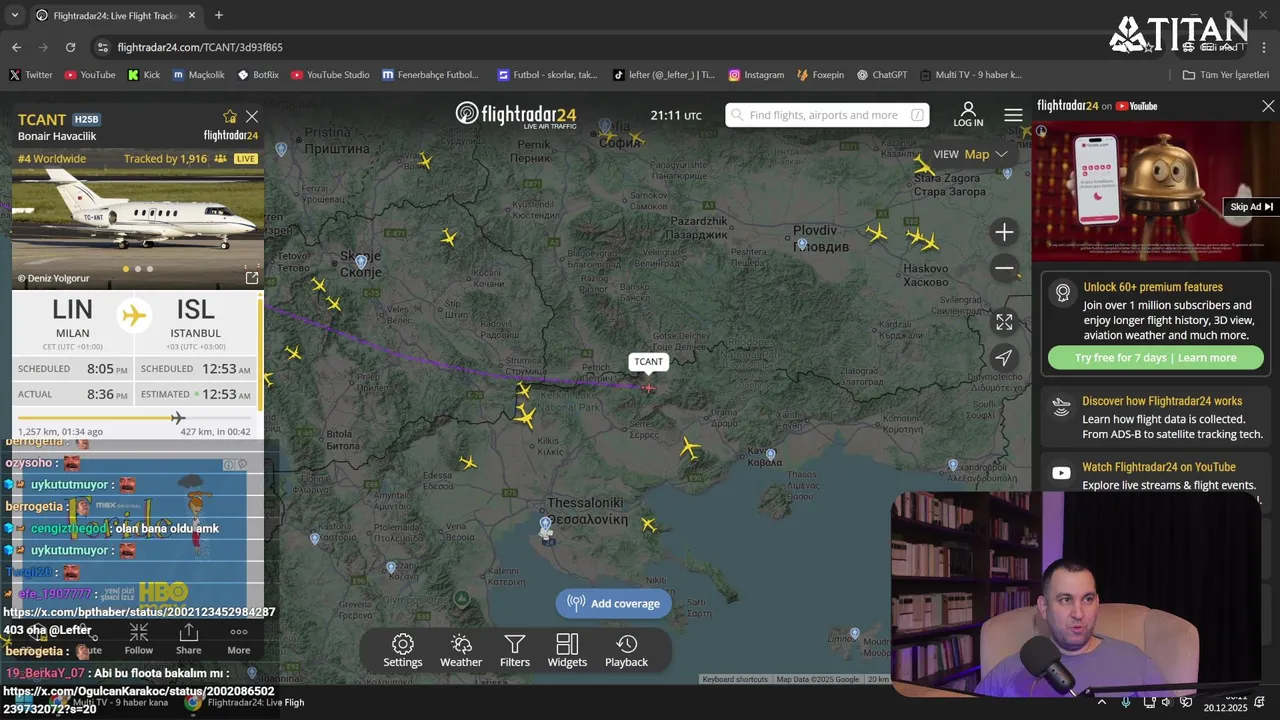Close the Flightradar24 YouTube side panel
This screenshot has height=720, width=1280.
tap(1268, 106)
